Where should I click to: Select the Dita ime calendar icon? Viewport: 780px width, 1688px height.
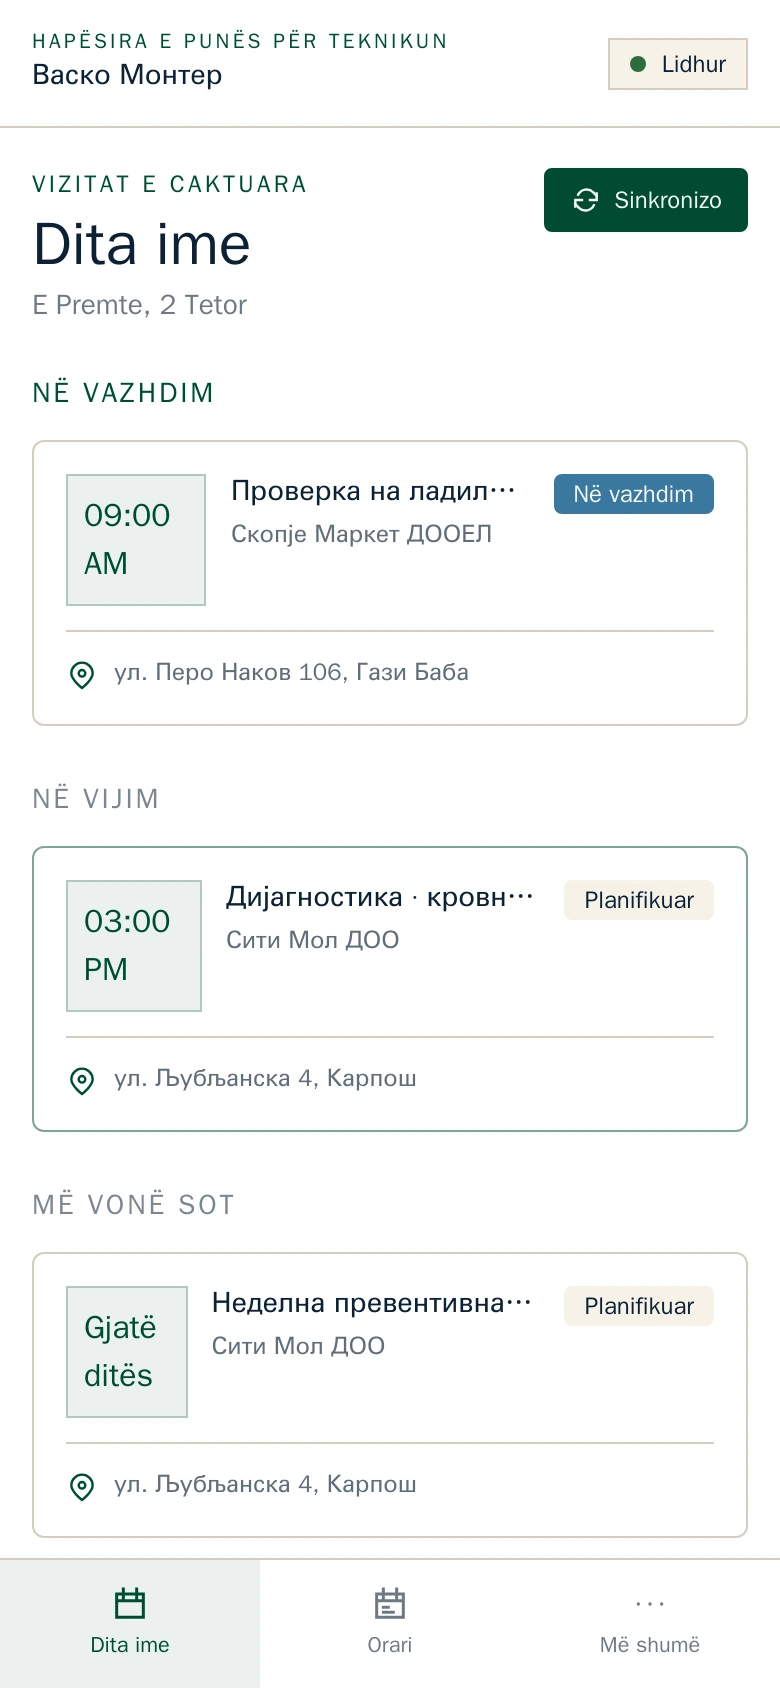[130, 1603]
